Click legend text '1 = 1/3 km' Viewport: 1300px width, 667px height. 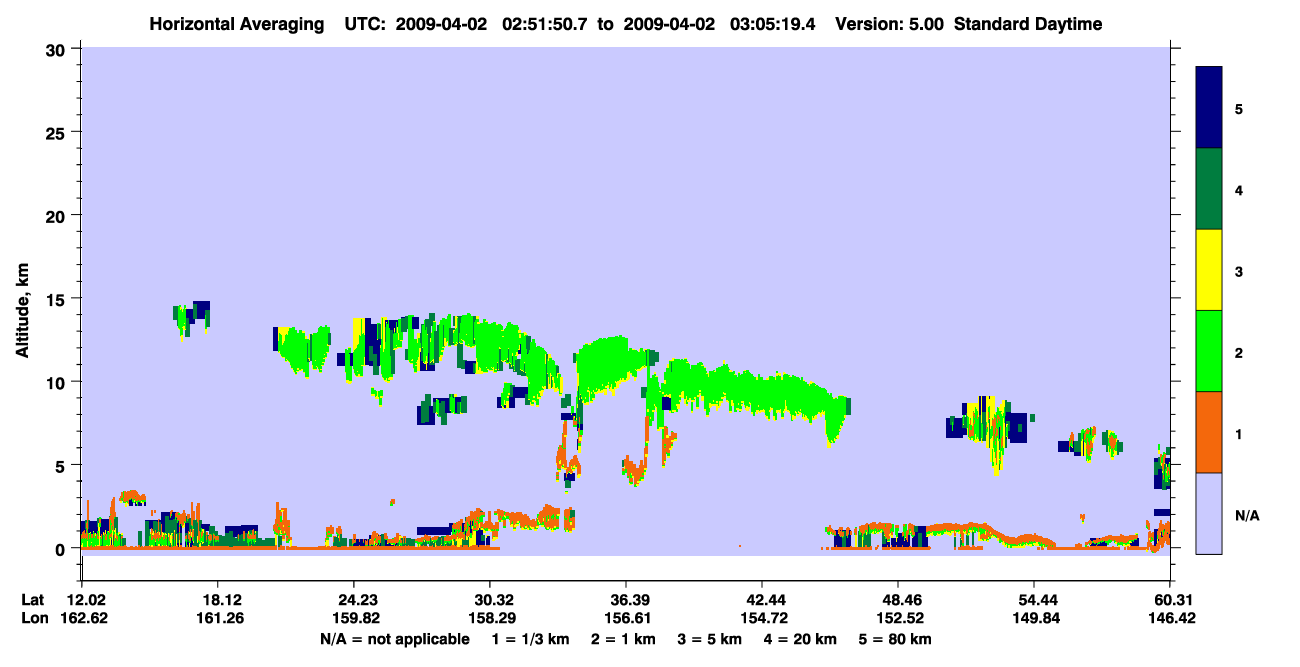(x=531, y=639)
